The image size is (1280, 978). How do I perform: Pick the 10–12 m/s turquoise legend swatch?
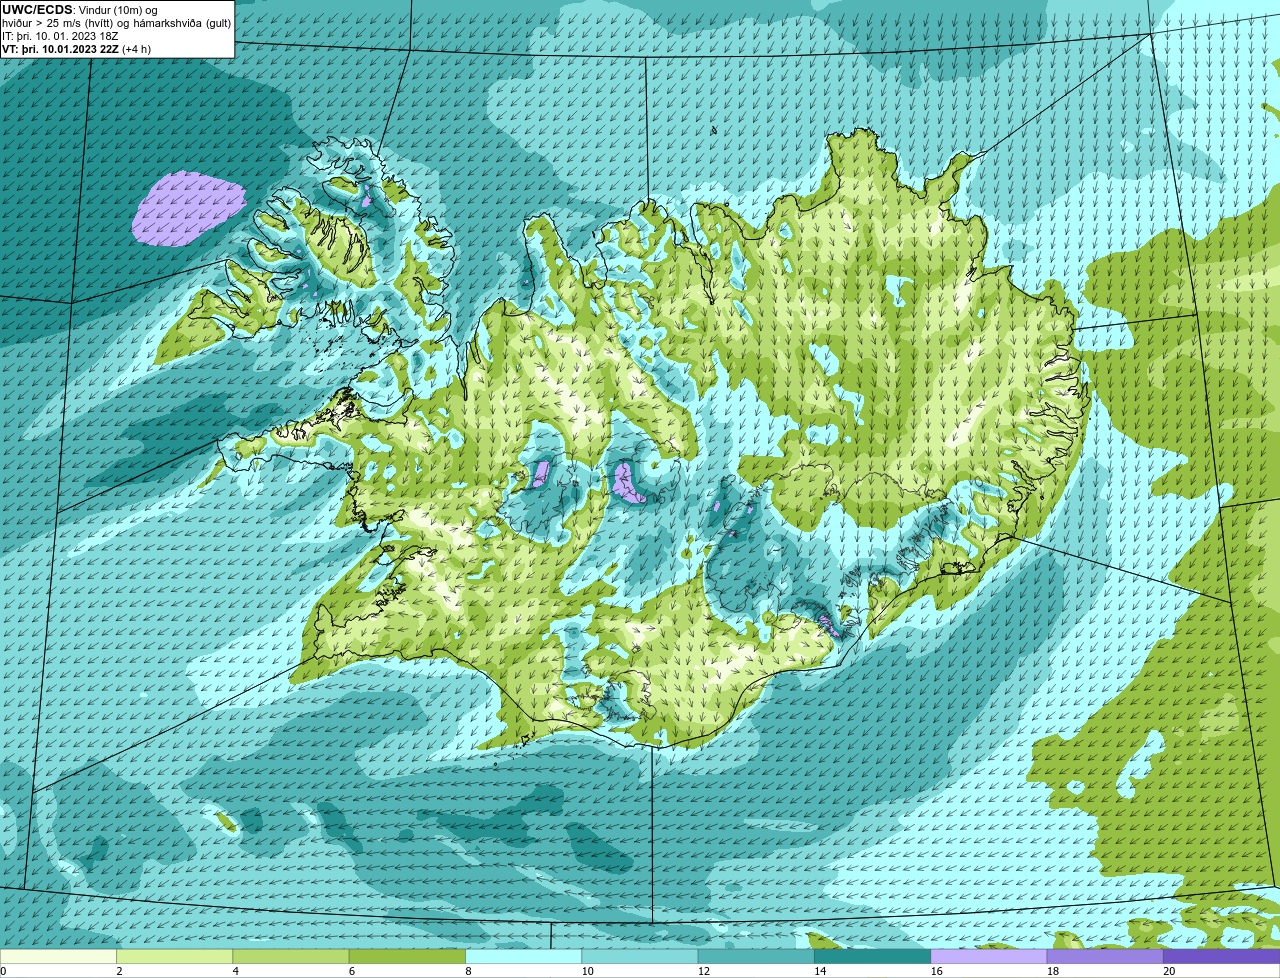[x=640, y=957]
